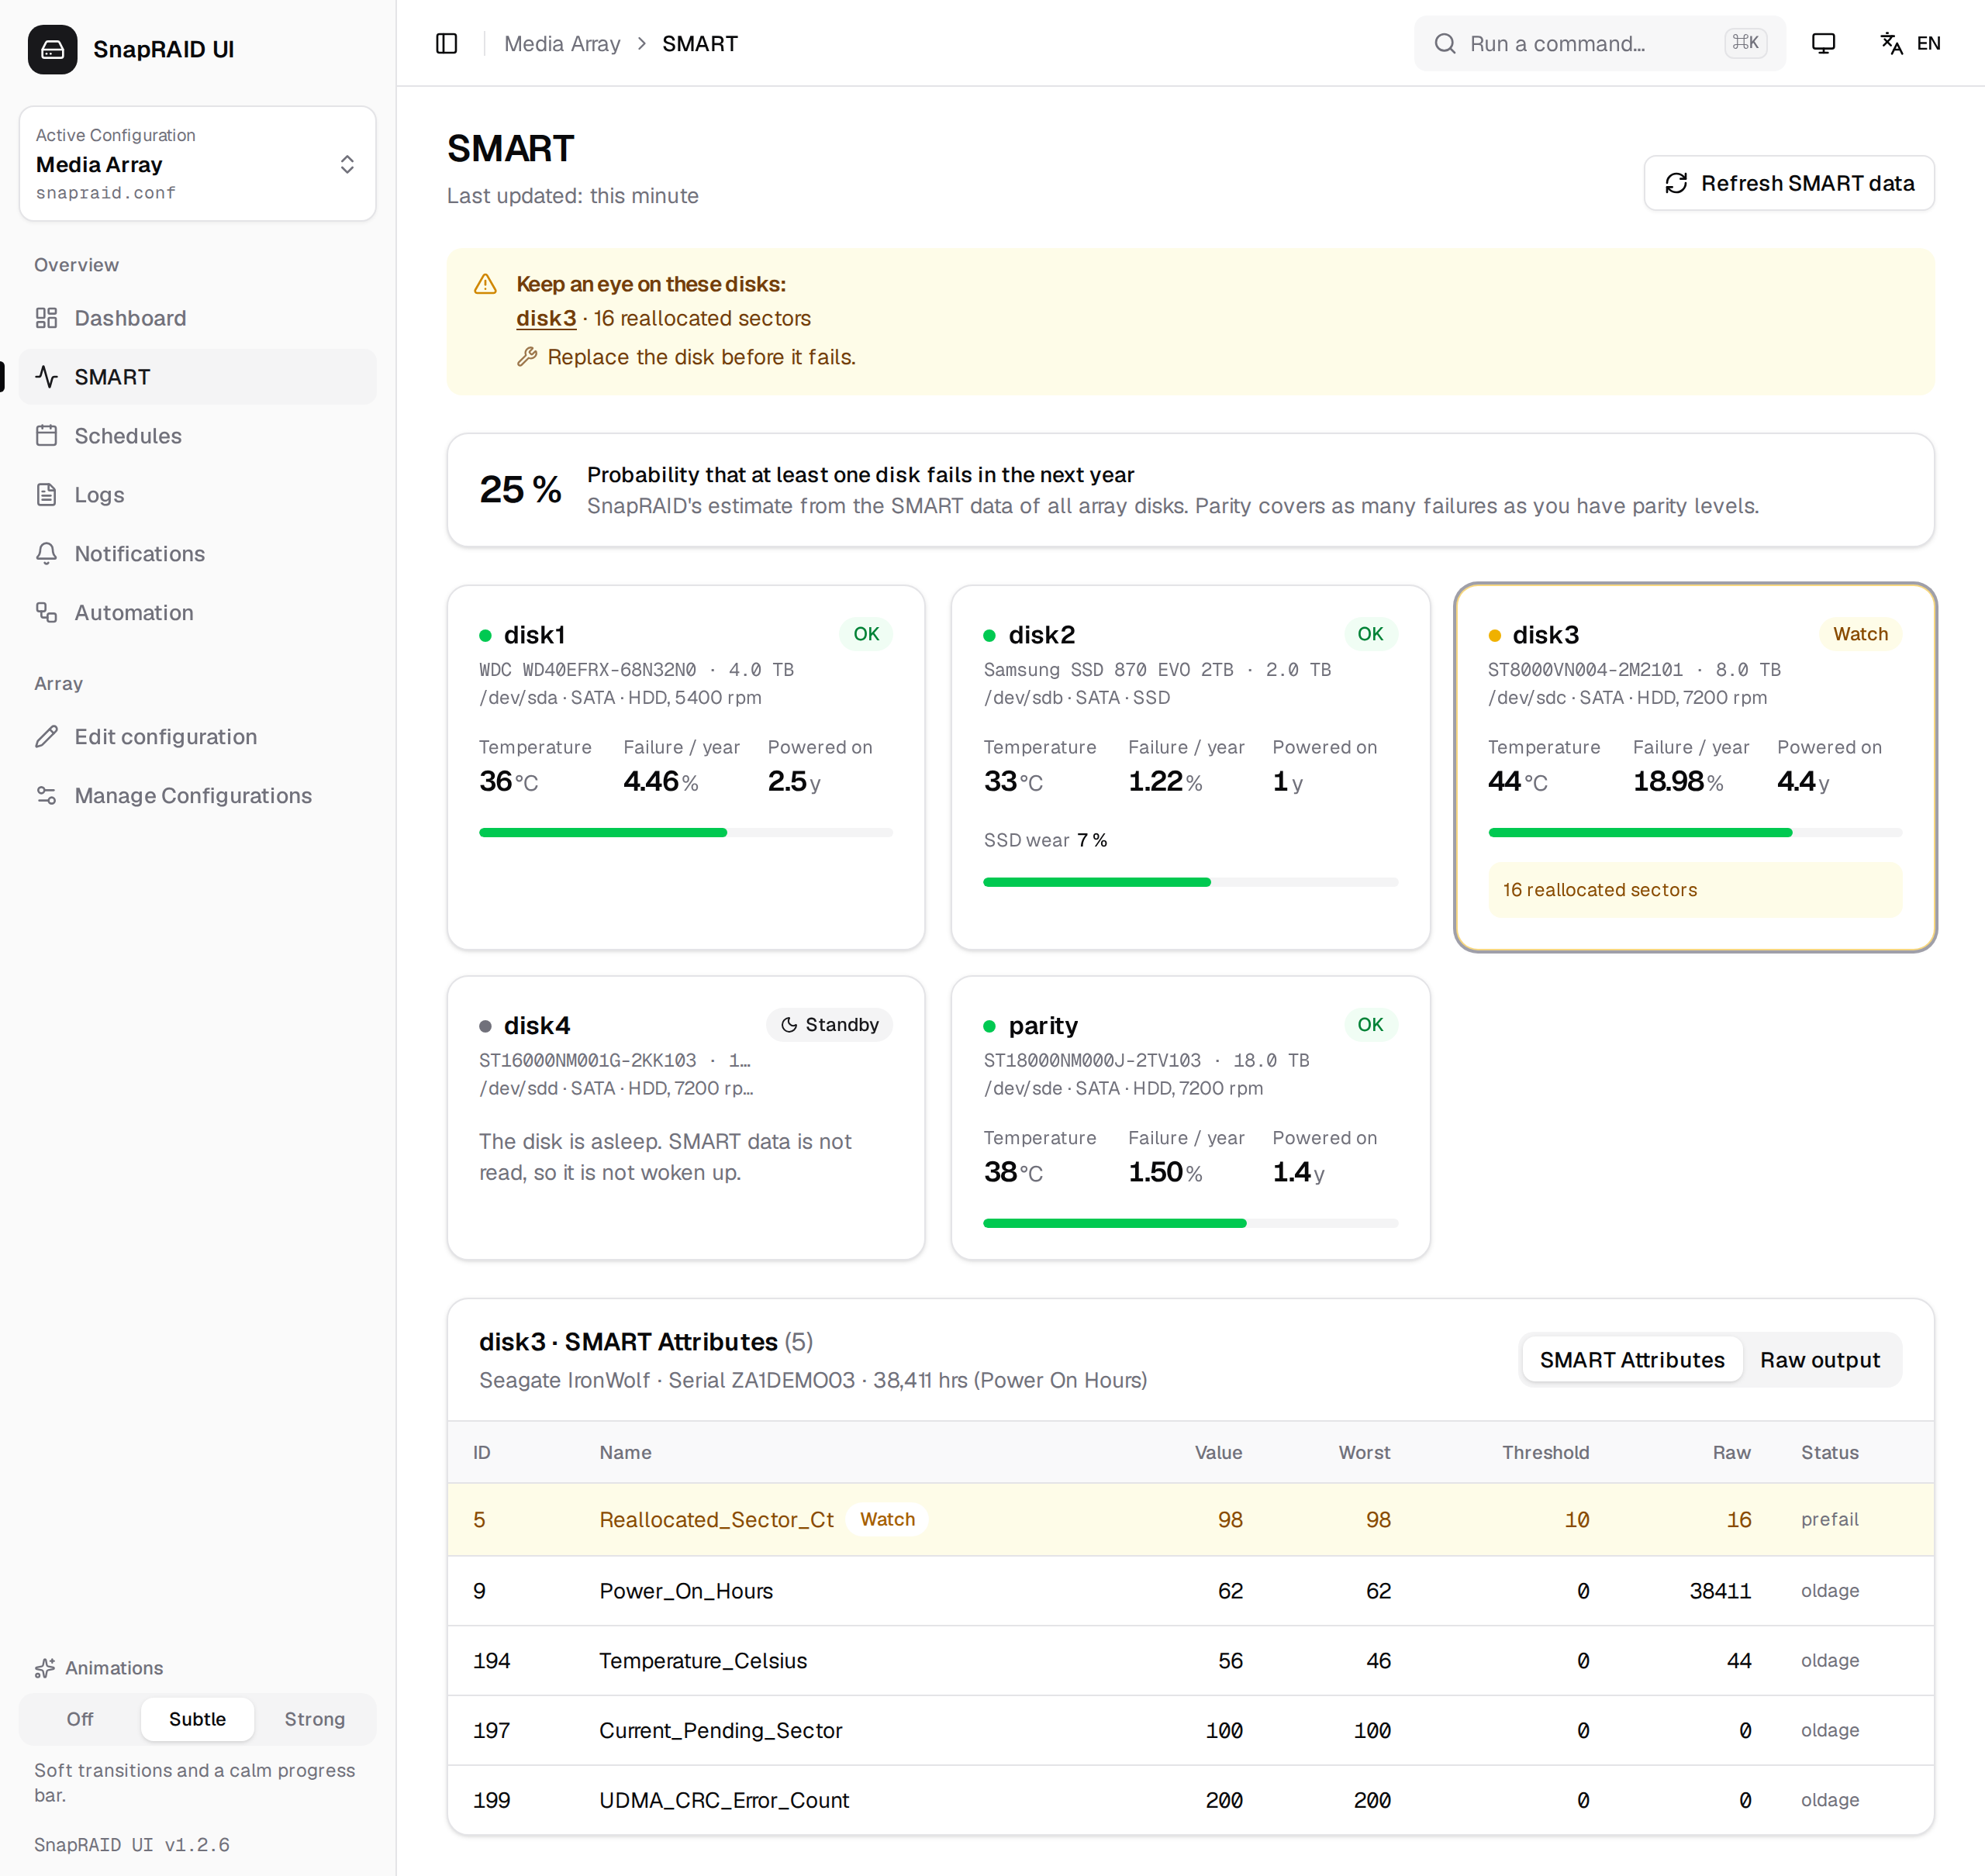Click parity health progress bar
This screenshot has height=1876, width=1985.
(x=1190, y=1223)
